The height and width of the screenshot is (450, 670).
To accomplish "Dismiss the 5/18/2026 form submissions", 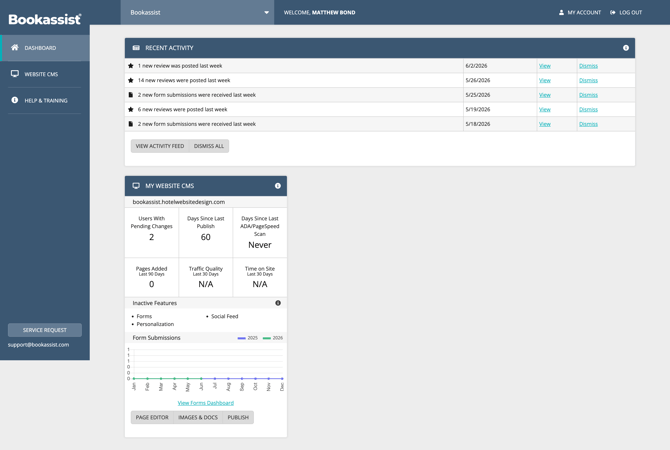I will [588, 124].
